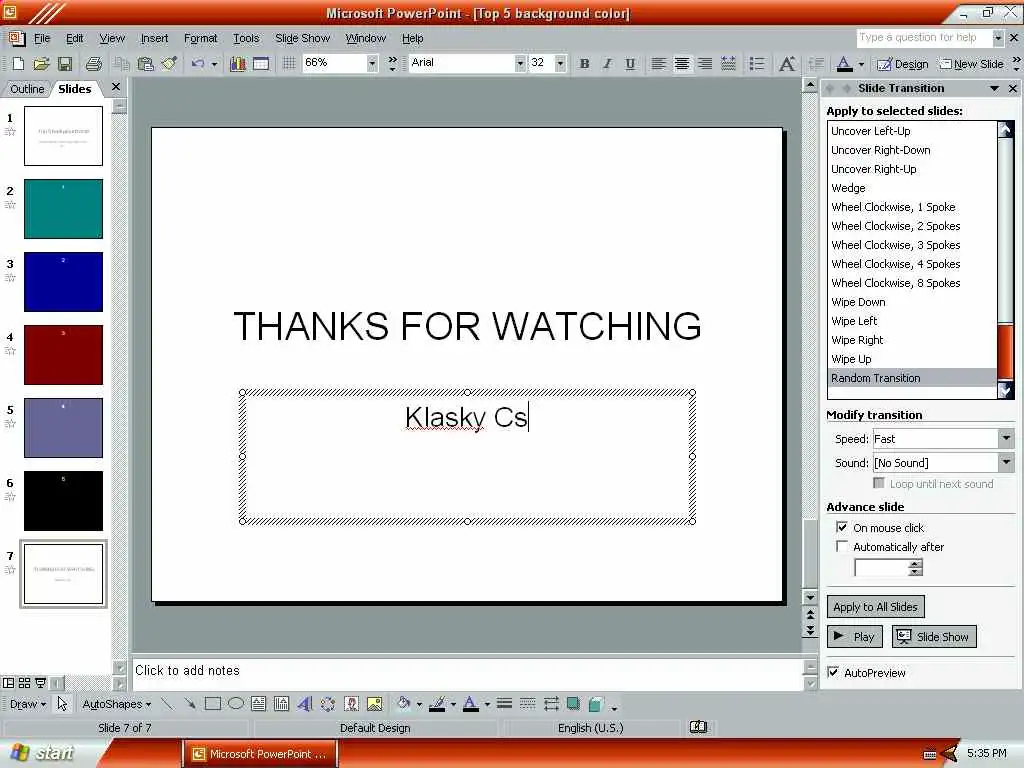1024x768 pixels.
Task: Click the Paste clipboard icon
Action: [146, 63]
